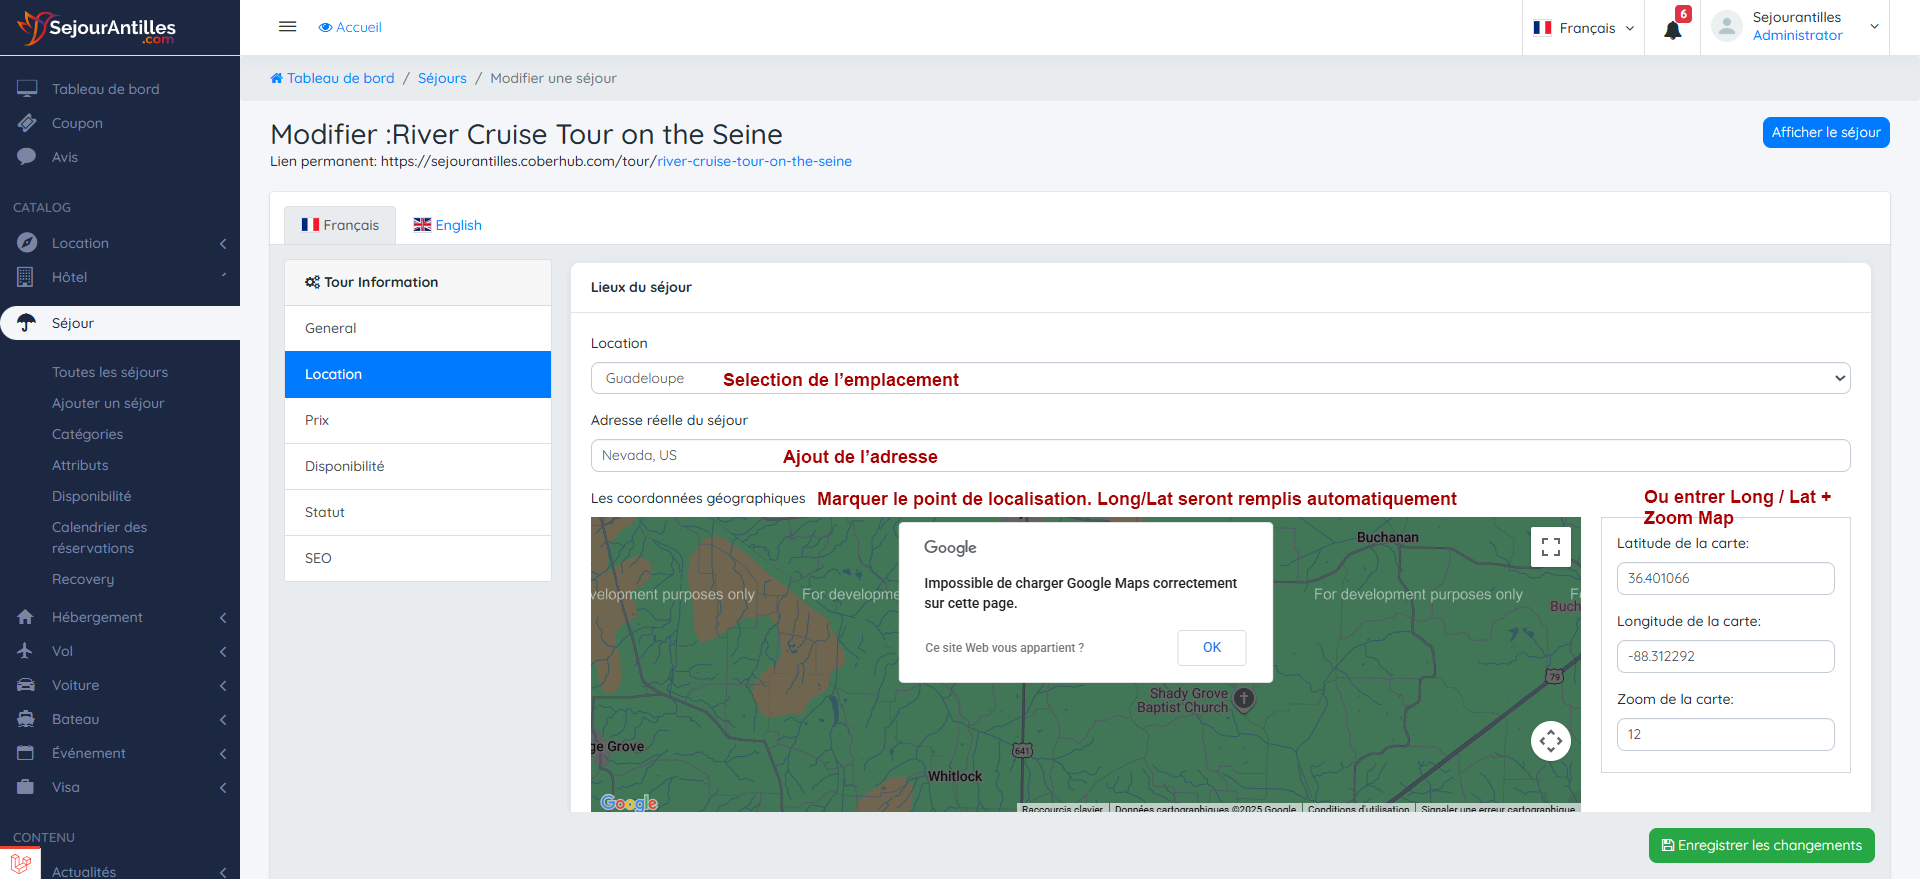This screenshot has width=1920, height=879.
Task: Toggle the map fullscreen view icon
Action: pos(1550,547)
